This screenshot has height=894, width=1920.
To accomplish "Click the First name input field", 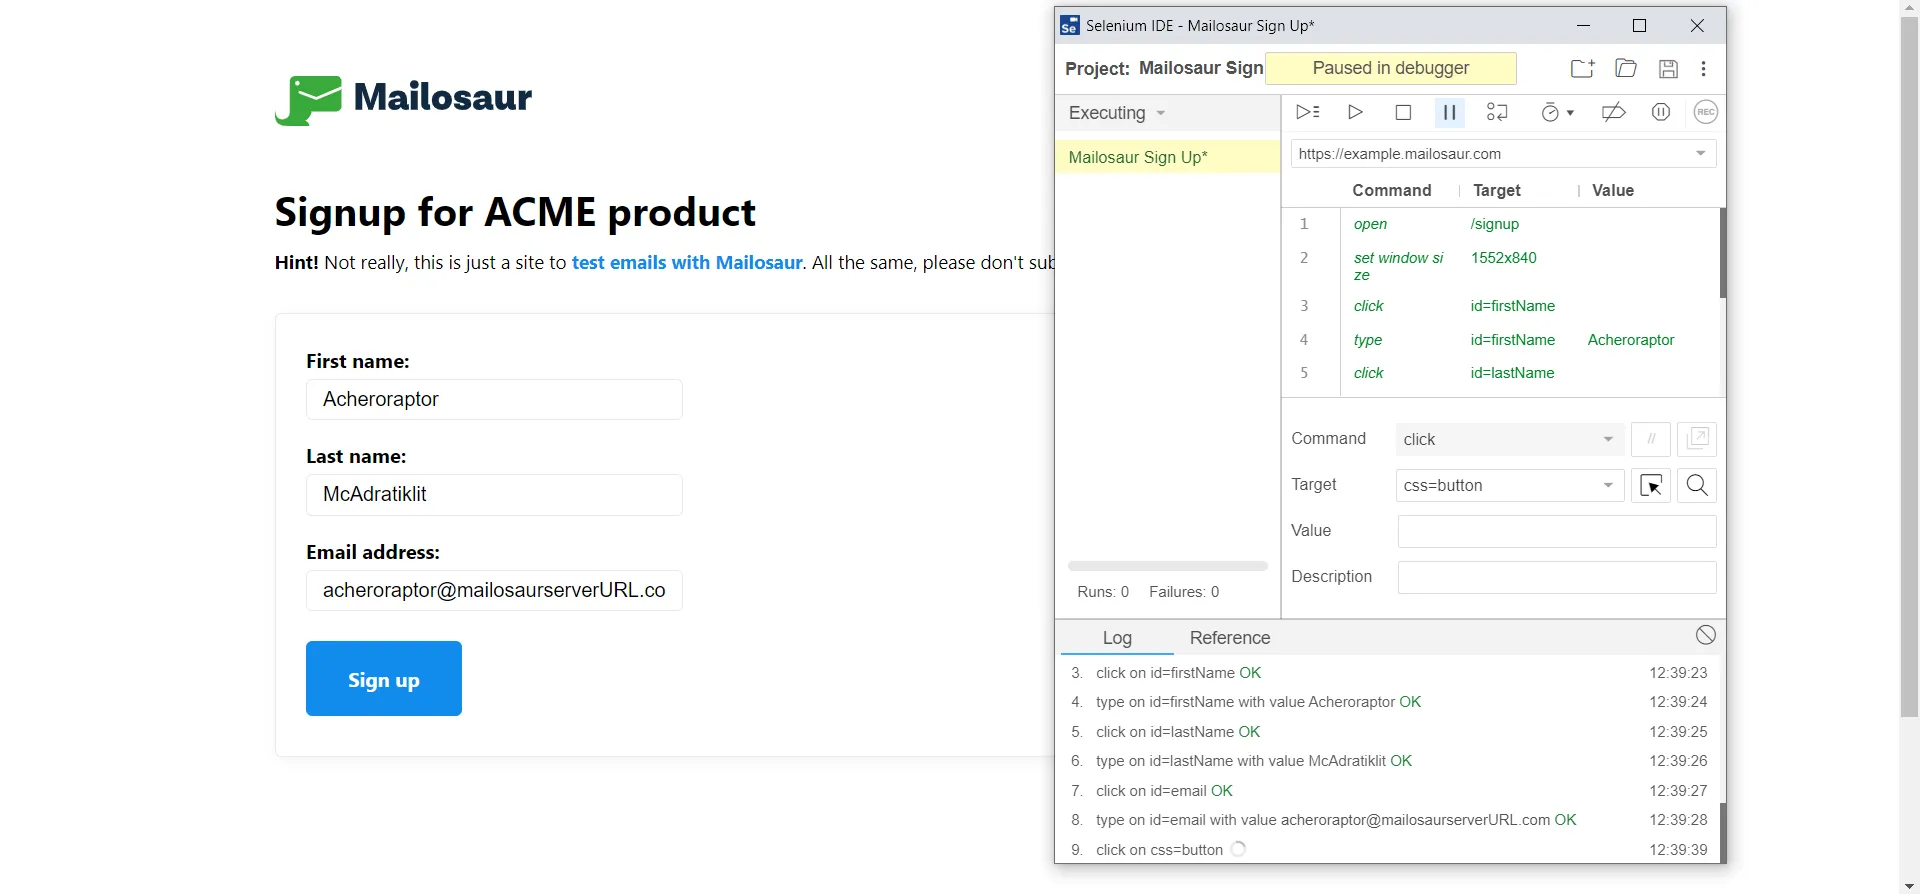I will [494, 399].
